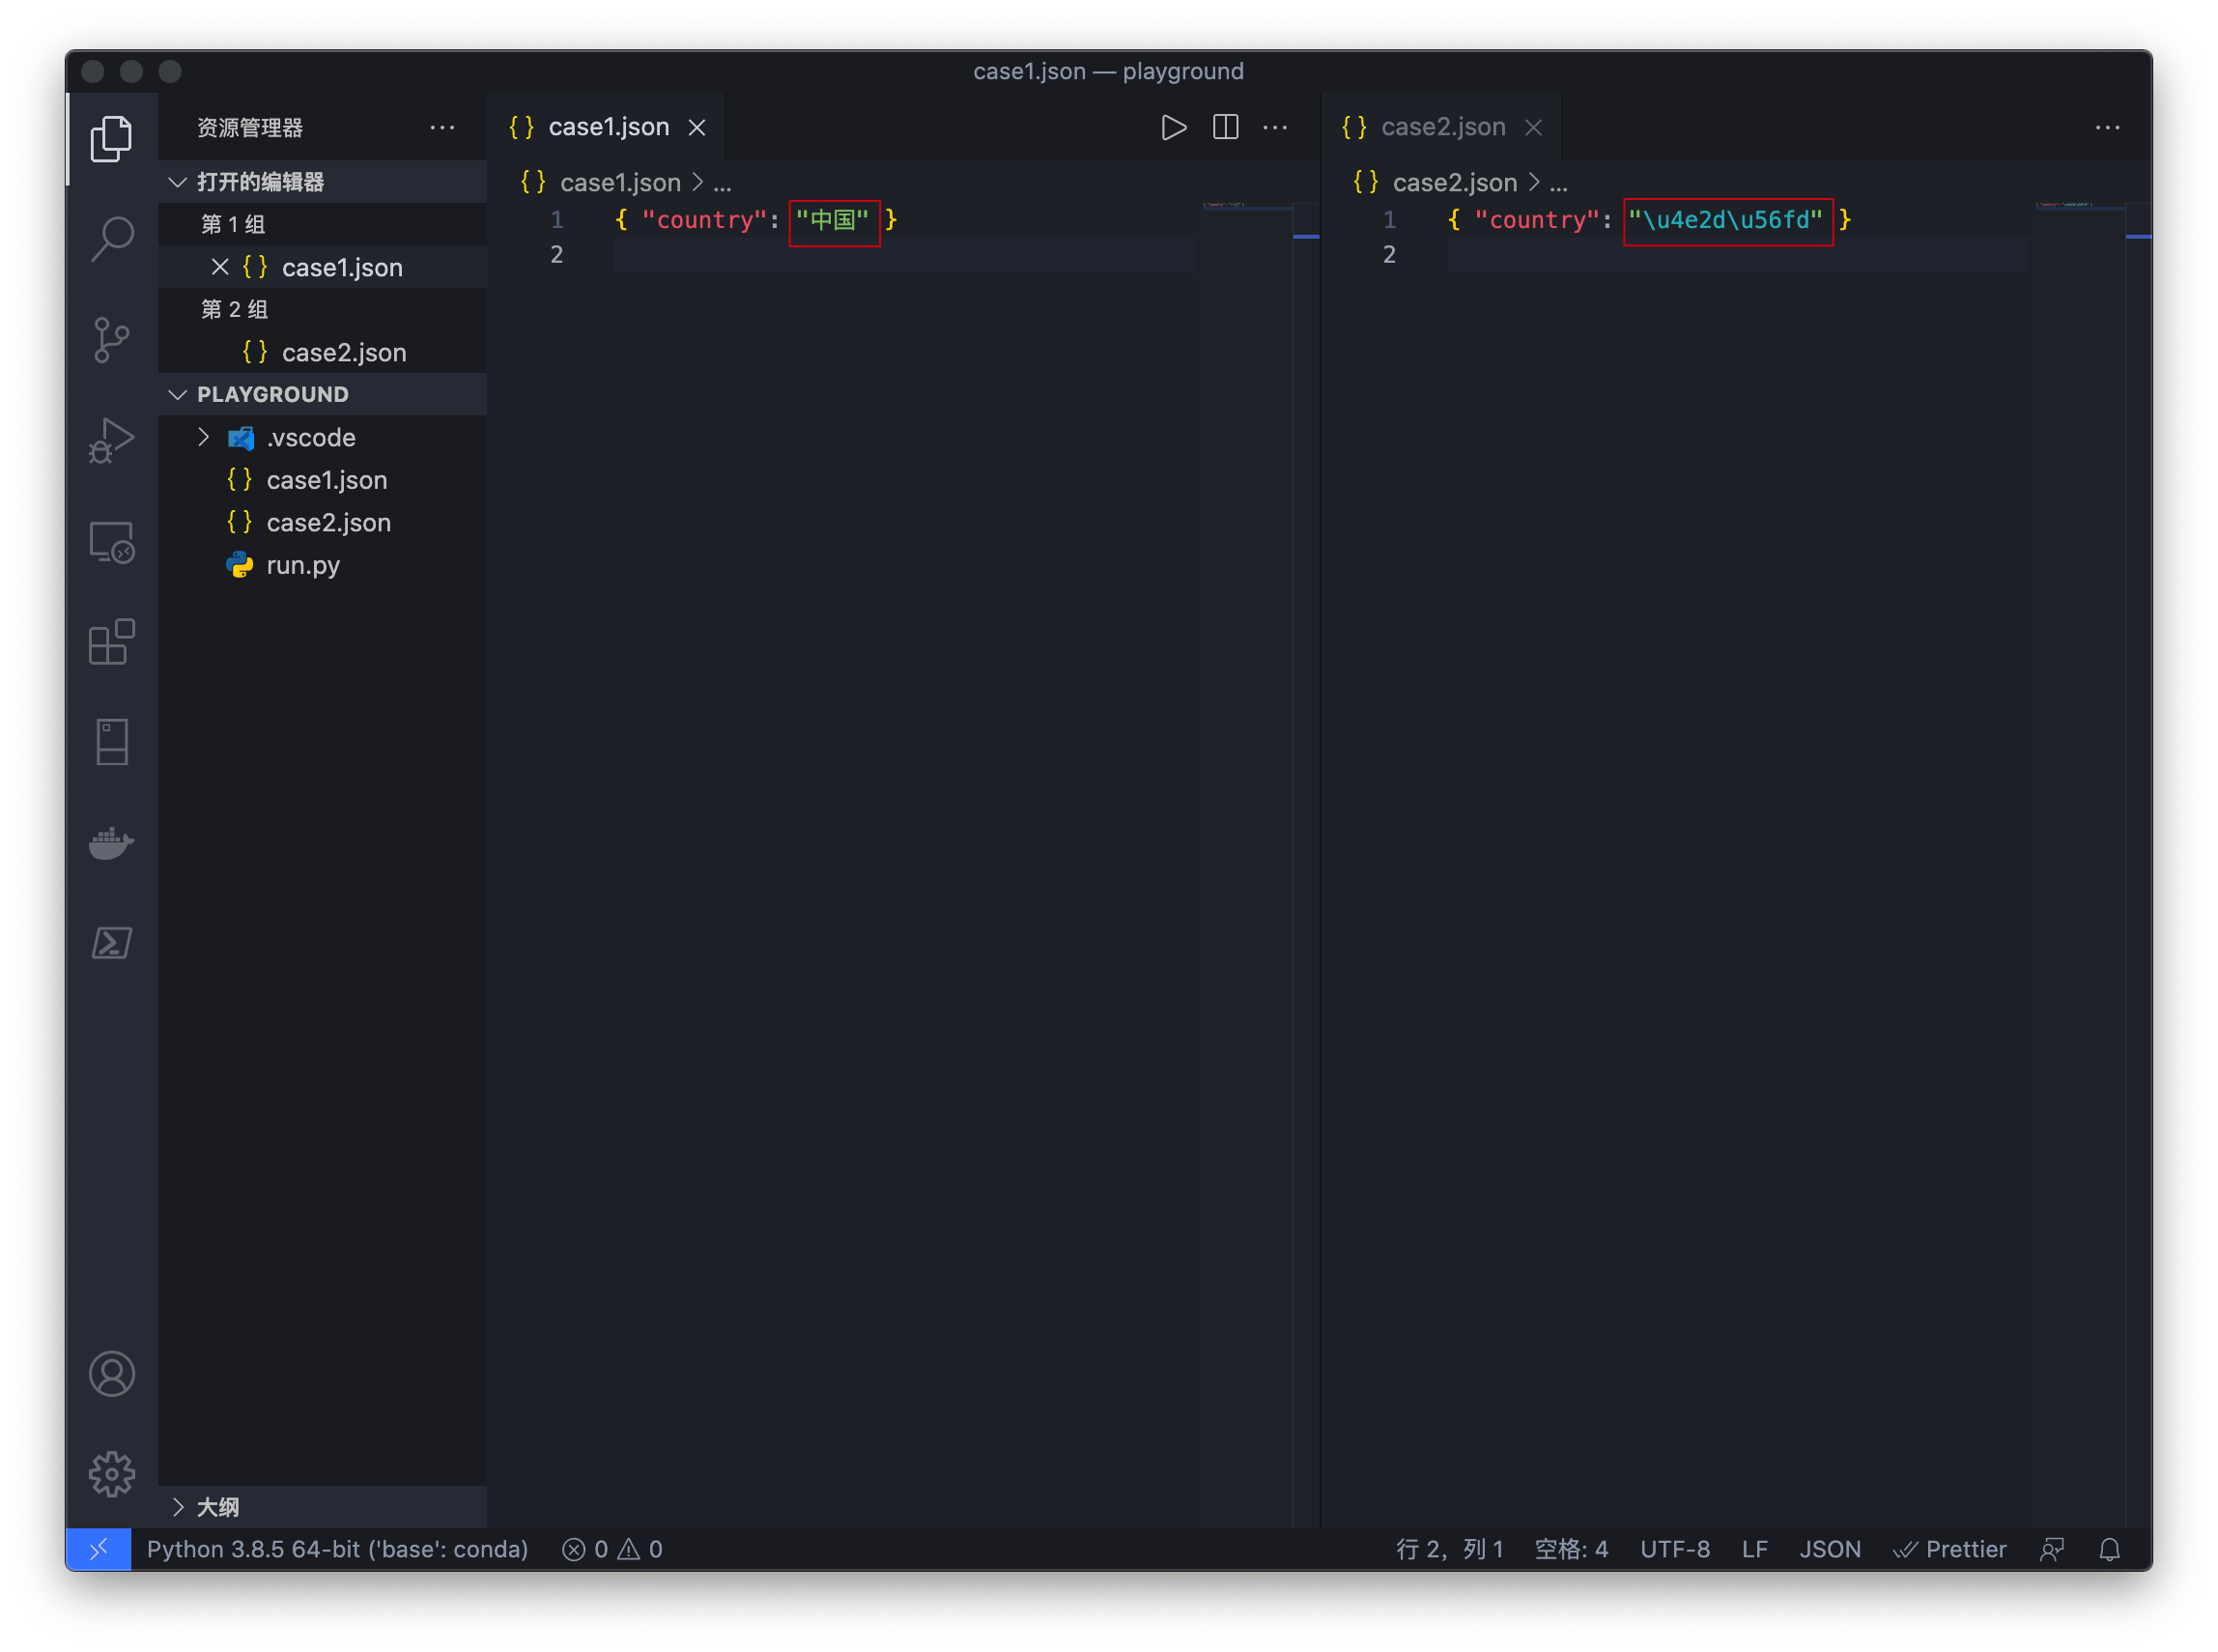This screenshot has height=1652, width=2218.
Task: Click the remote window indicator in status bar
Action: pos(98,1549)
